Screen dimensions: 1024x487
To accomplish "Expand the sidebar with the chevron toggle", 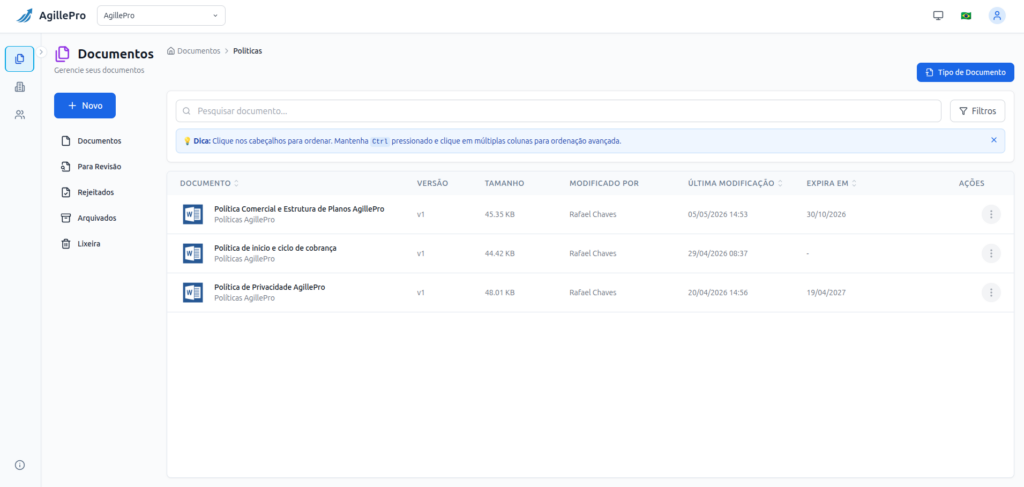I will point(41,52).
